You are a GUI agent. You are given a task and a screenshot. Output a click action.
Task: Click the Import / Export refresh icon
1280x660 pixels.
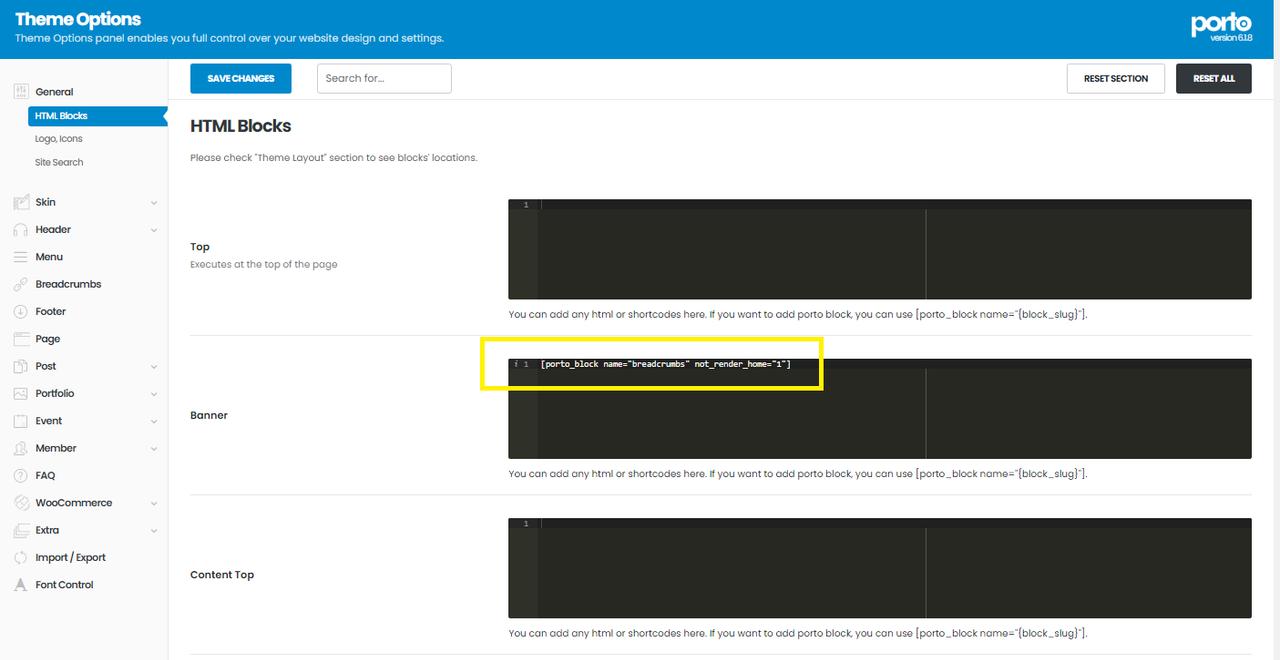tap(21, 557)
